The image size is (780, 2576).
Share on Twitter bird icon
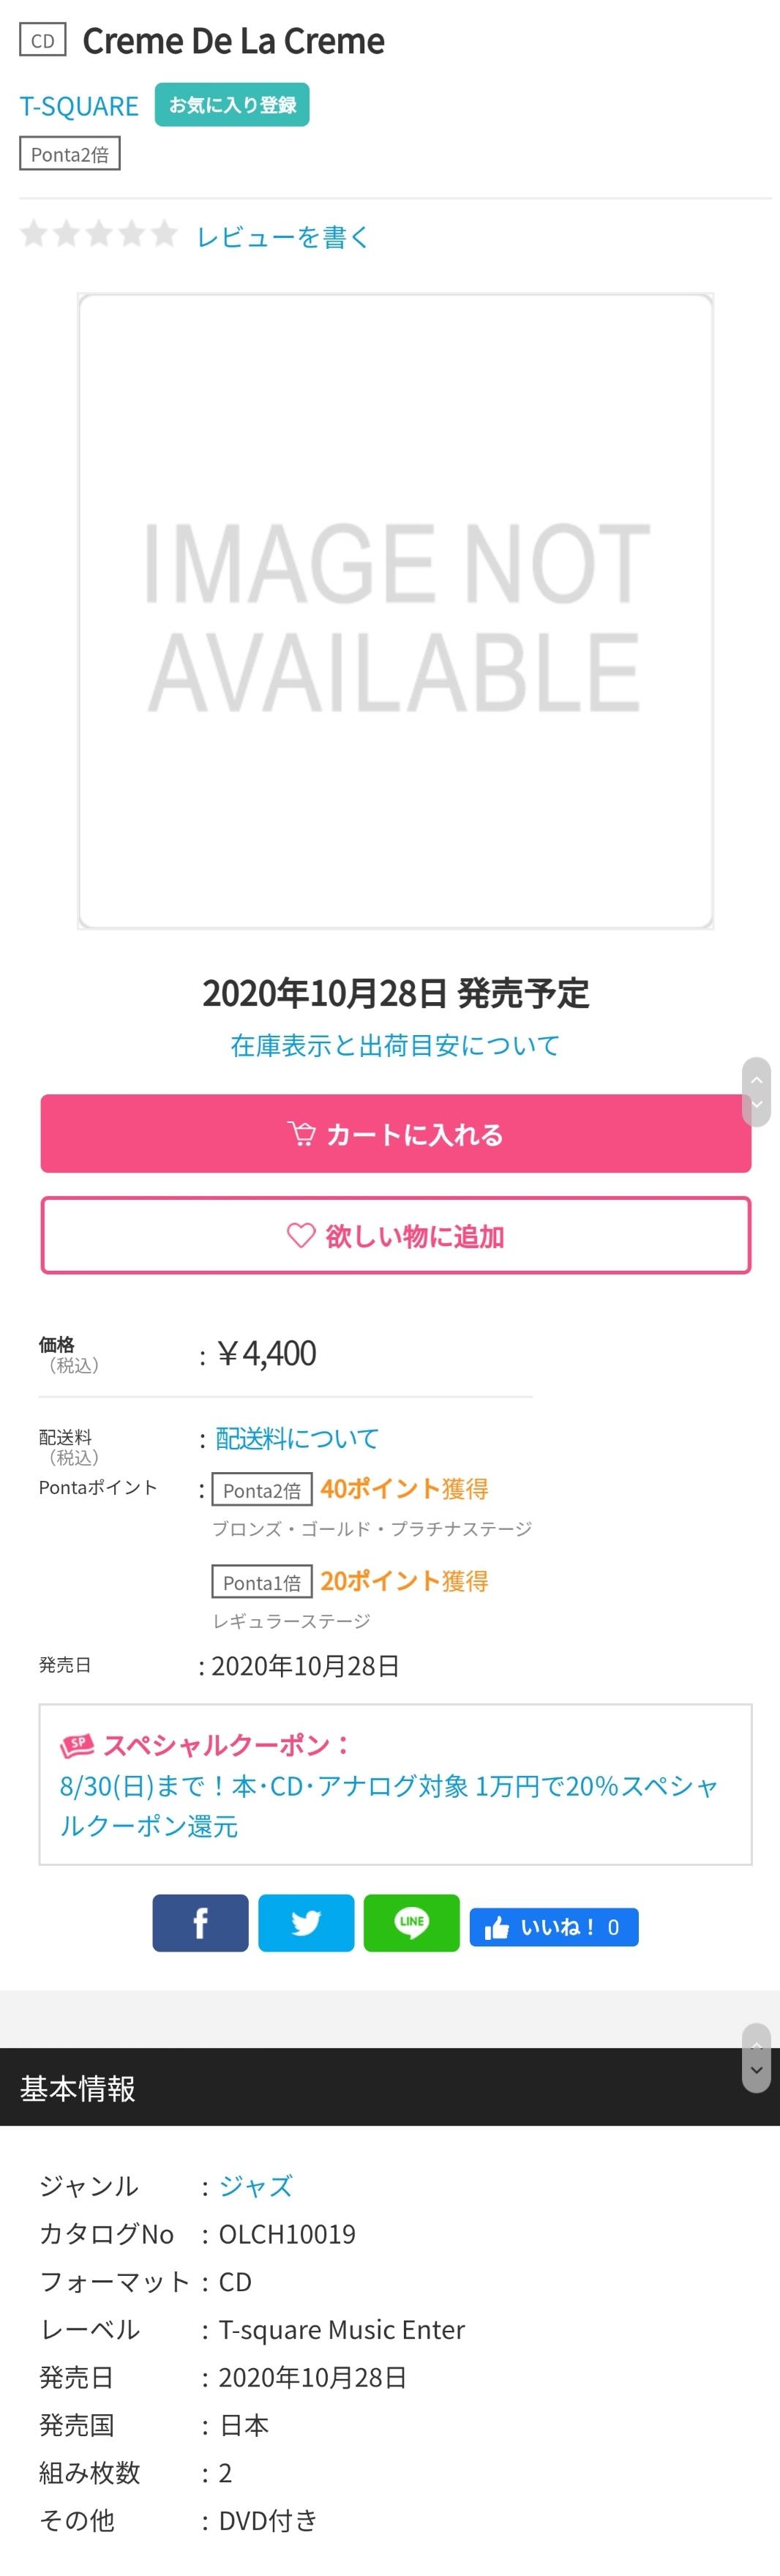pyautogui.click(x=306, y=1922)
